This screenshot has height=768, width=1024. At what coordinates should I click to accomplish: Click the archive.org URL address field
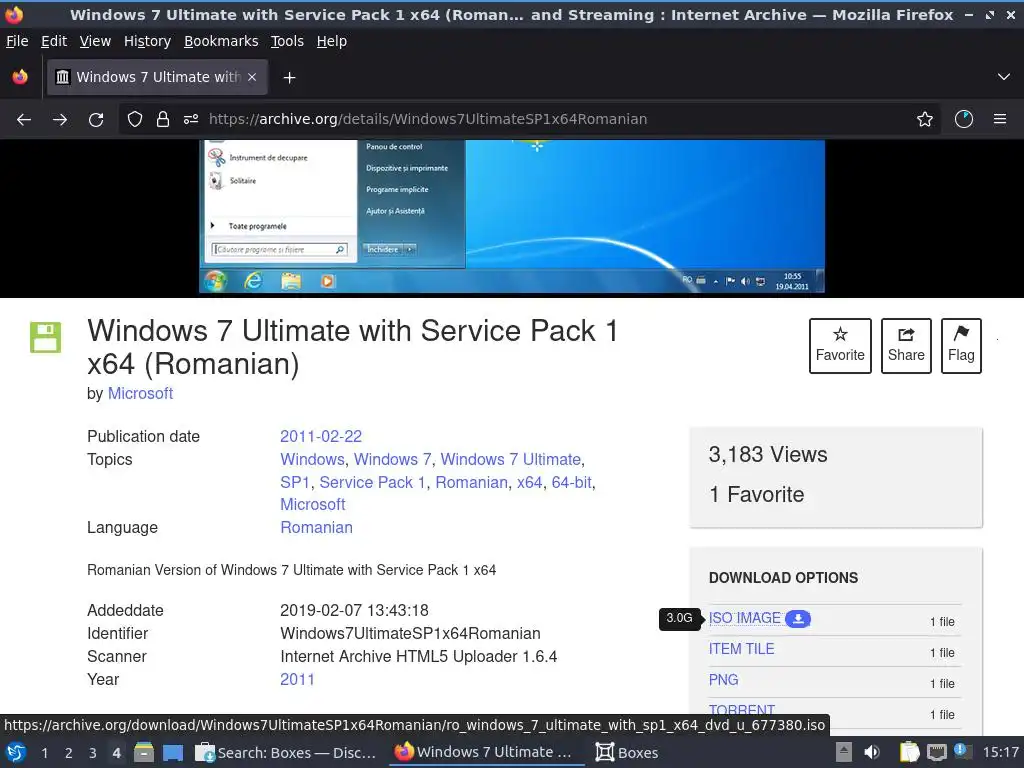(529, 119)
